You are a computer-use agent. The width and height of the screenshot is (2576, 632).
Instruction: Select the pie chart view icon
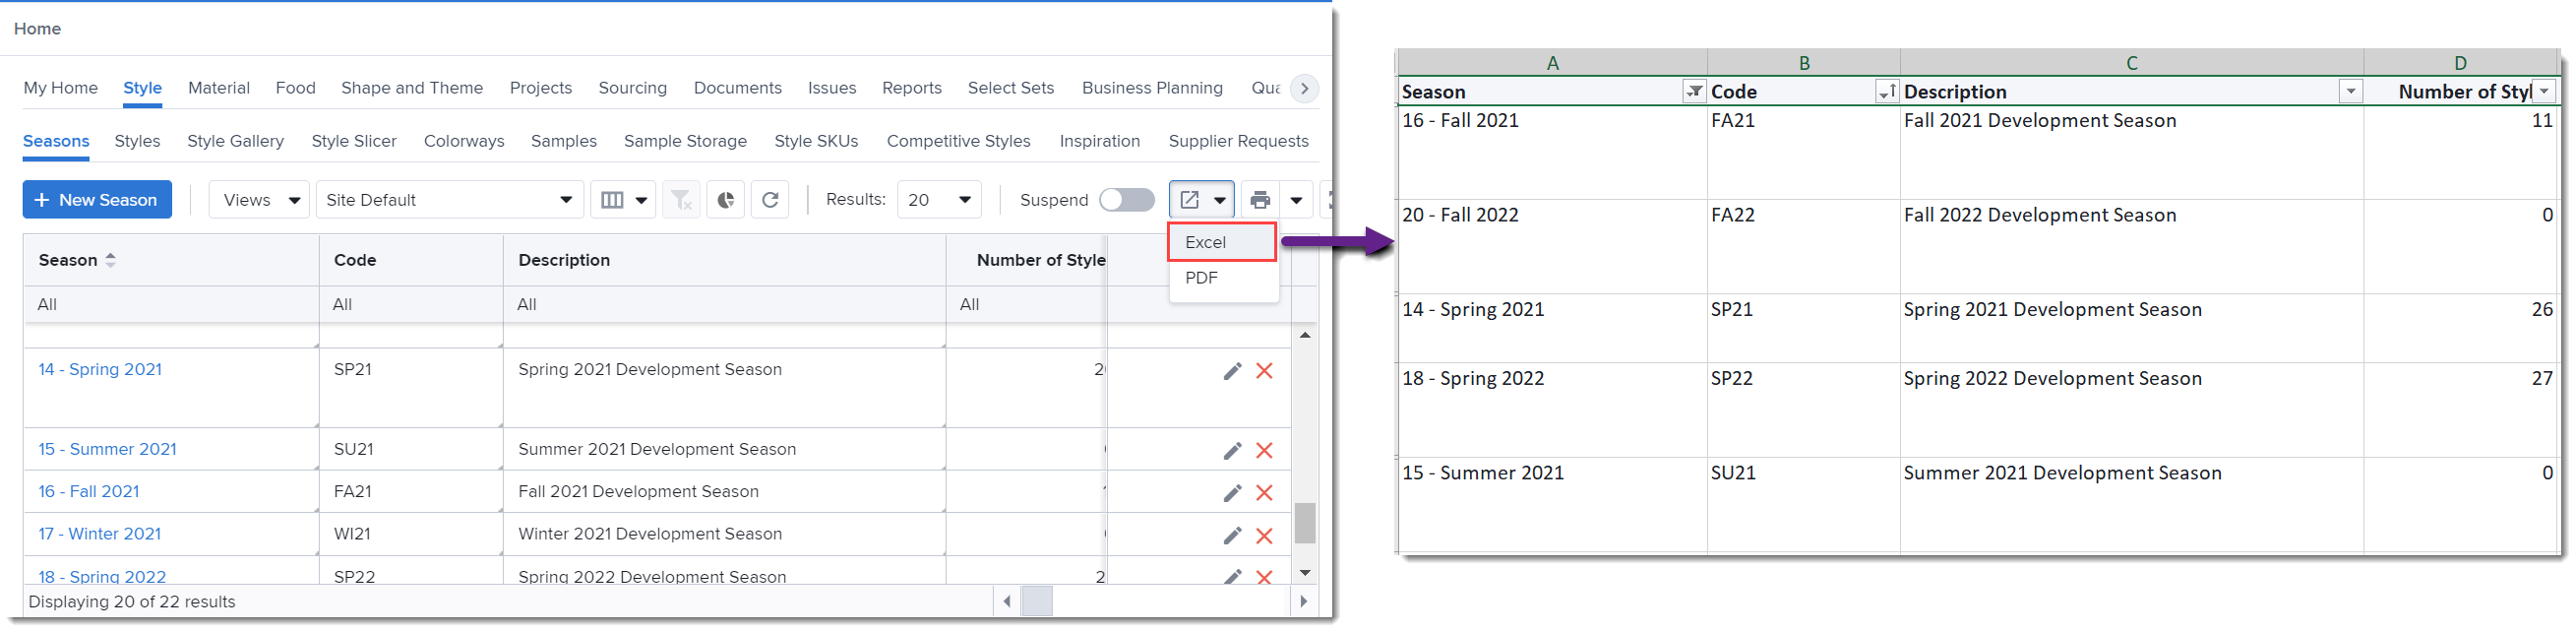(x=725, y=199)
